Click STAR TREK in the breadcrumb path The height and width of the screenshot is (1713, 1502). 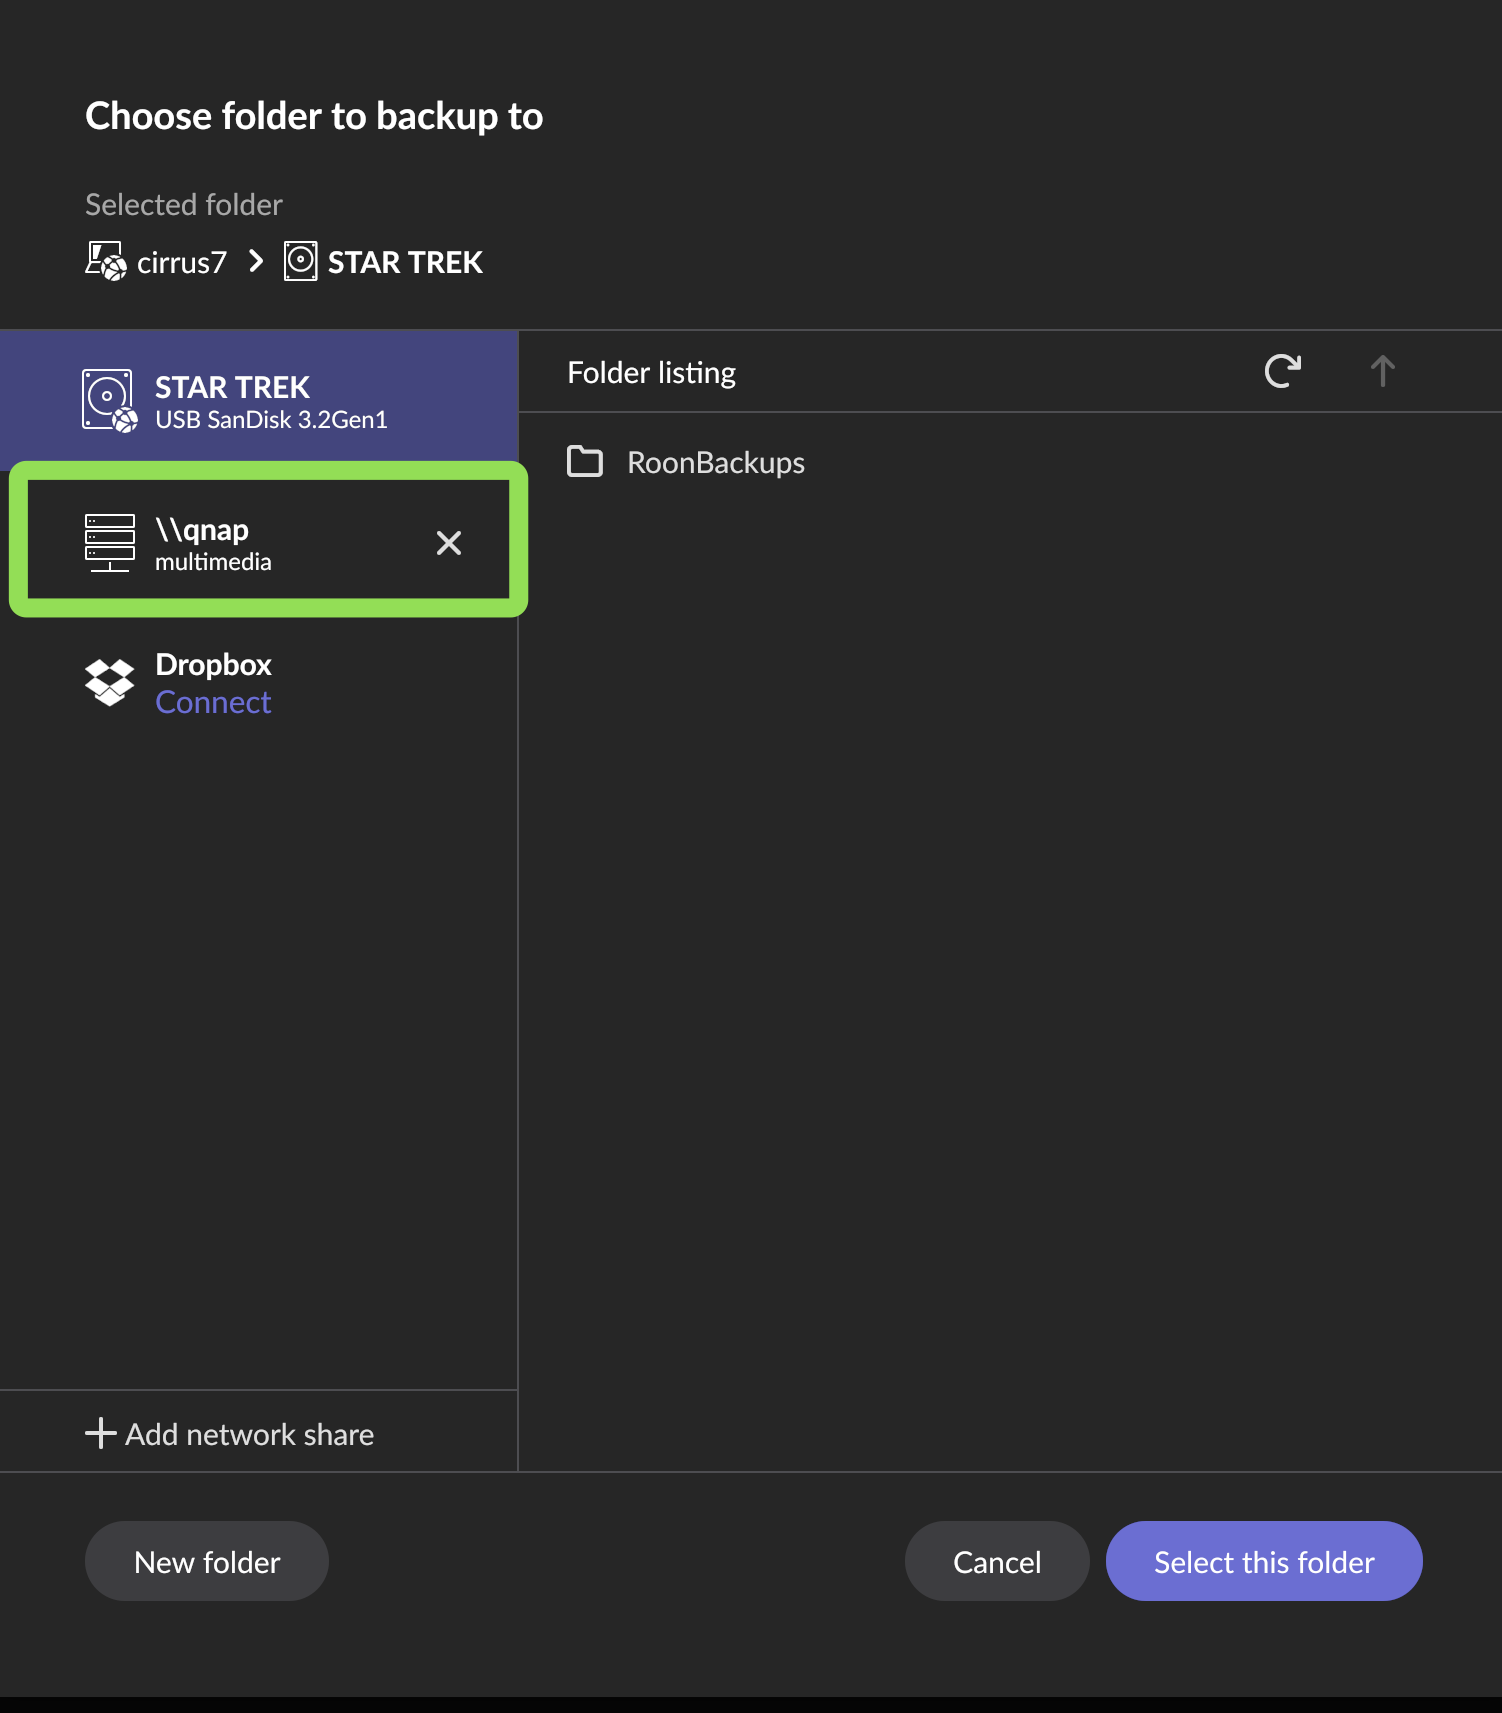(405, 262)
